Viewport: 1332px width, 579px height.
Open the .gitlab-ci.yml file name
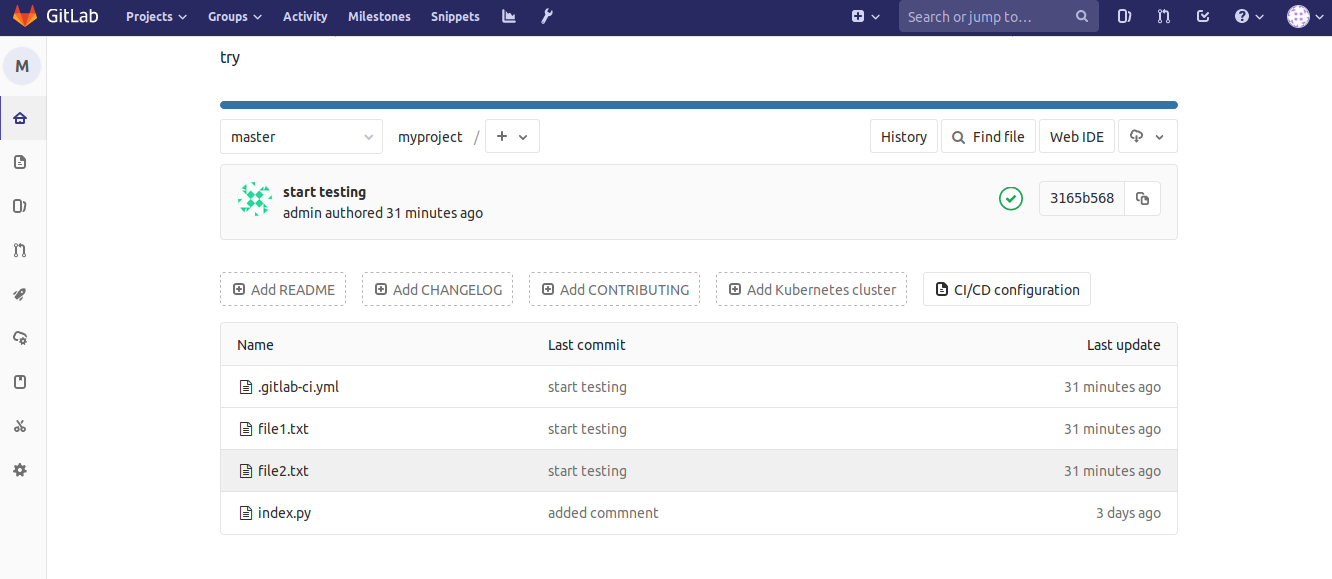(298, 387)
